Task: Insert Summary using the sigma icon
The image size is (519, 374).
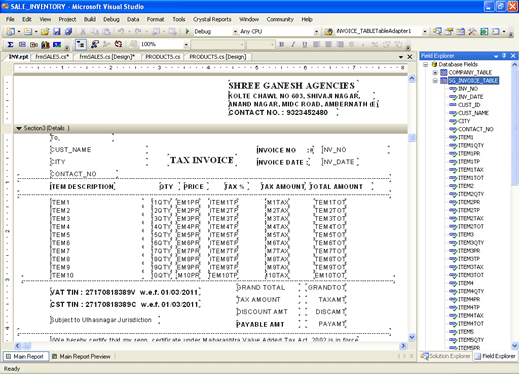Action: [x=10, y=44]
